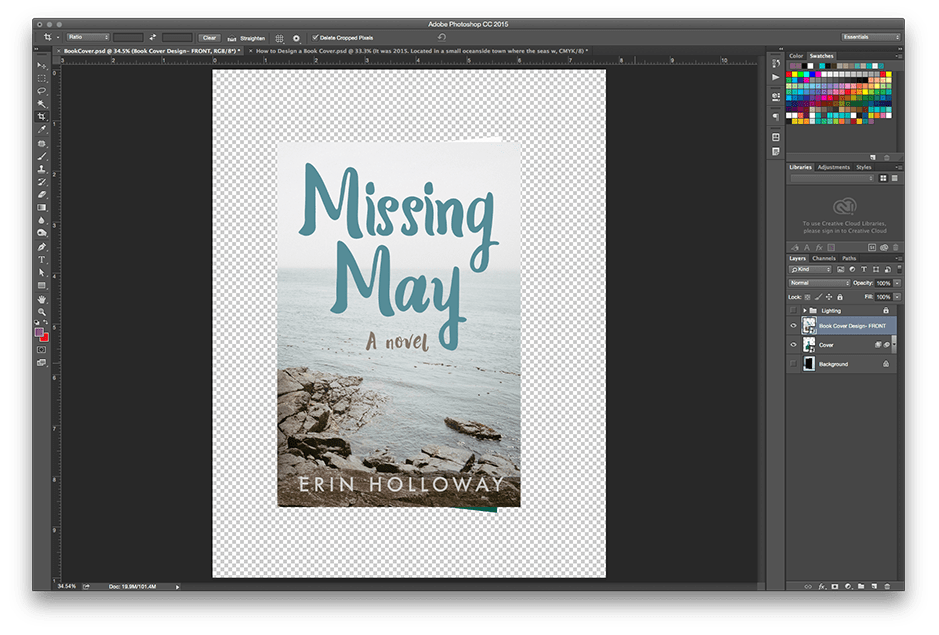Open the Normal blend mode dropdown
The width and height of the screenshot is (939, 635).
click(818, 283)
